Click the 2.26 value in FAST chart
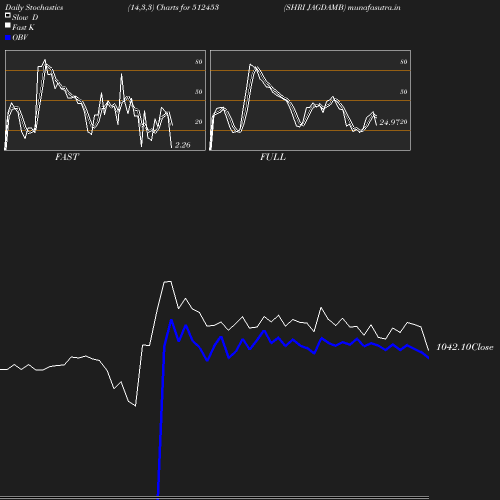 point(183,145)
